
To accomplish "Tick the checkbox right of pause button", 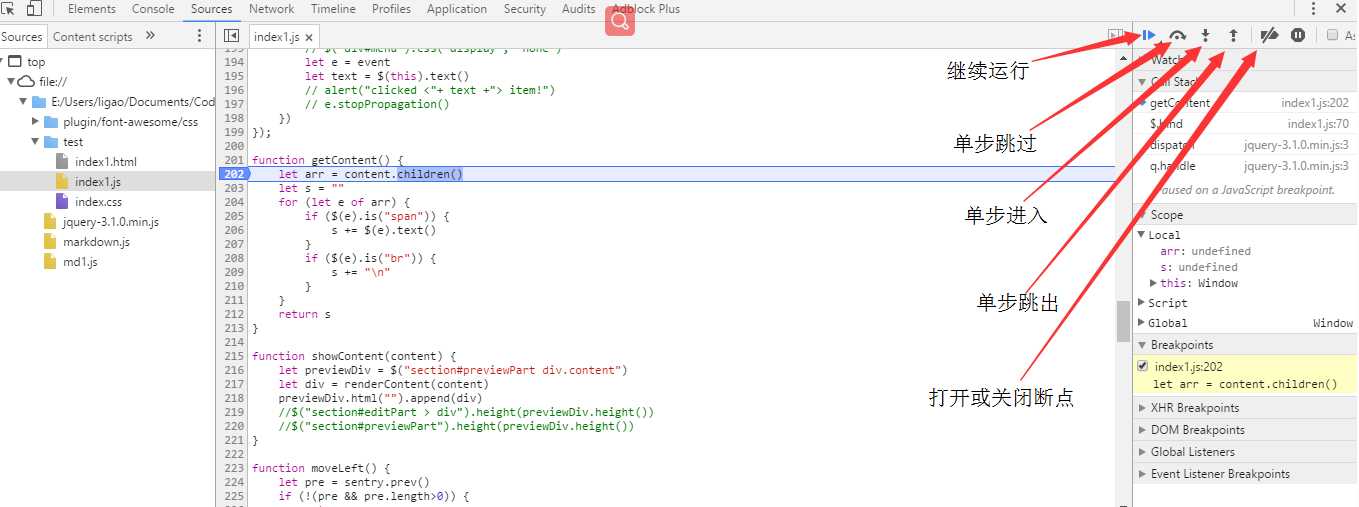I will click(1332, 35).
